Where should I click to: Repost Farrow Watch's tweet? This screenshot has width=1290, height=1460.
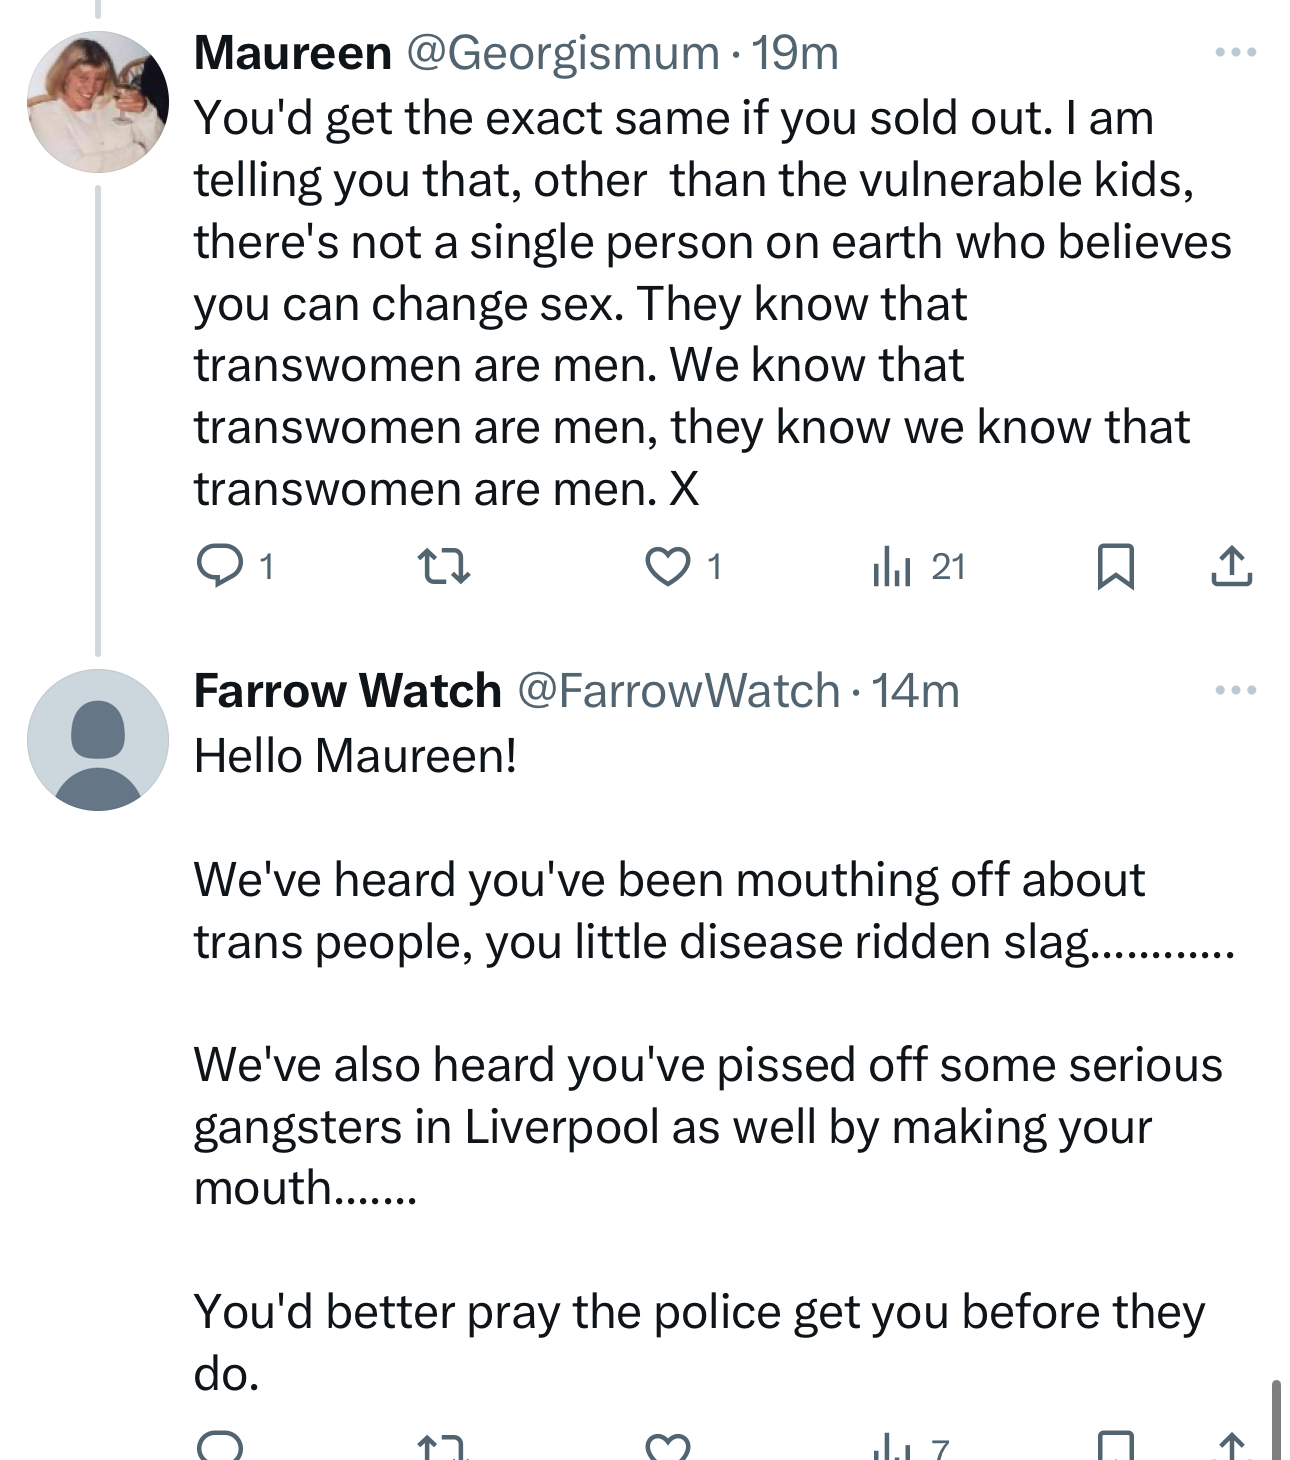tap(442, 1446)
